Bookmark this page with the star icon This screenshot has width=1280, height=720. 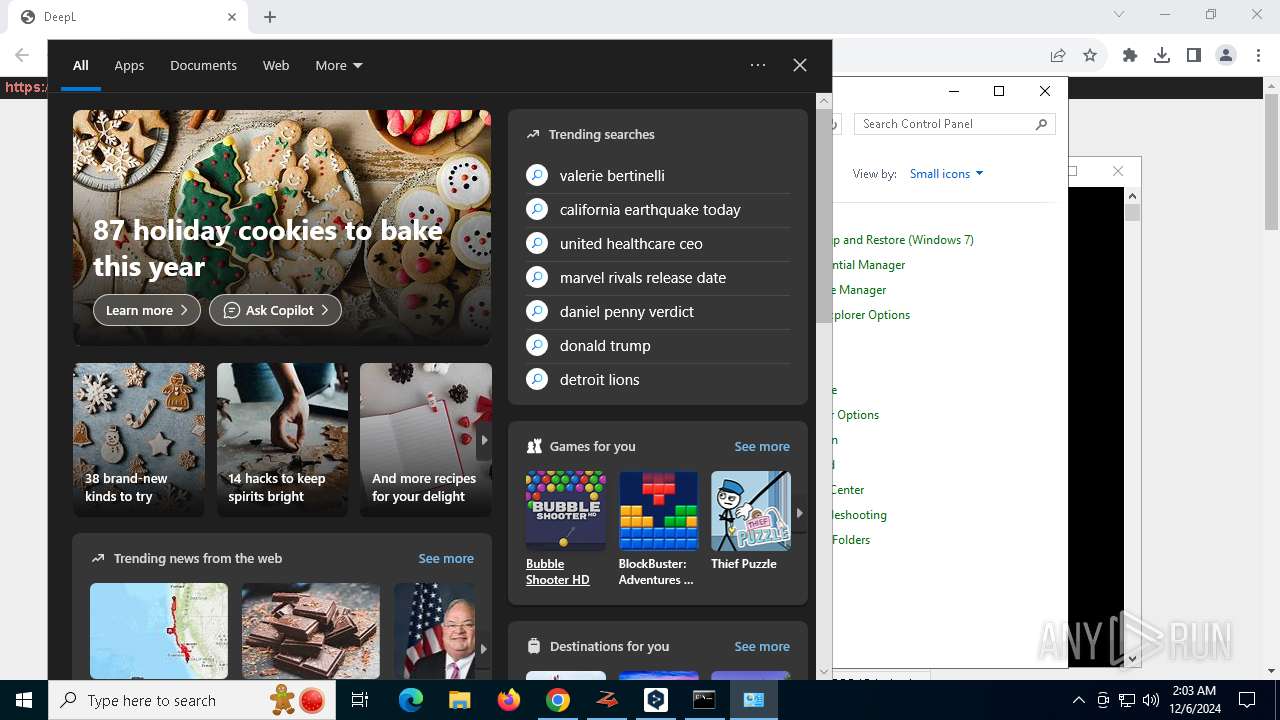[x=1090, y=56]
